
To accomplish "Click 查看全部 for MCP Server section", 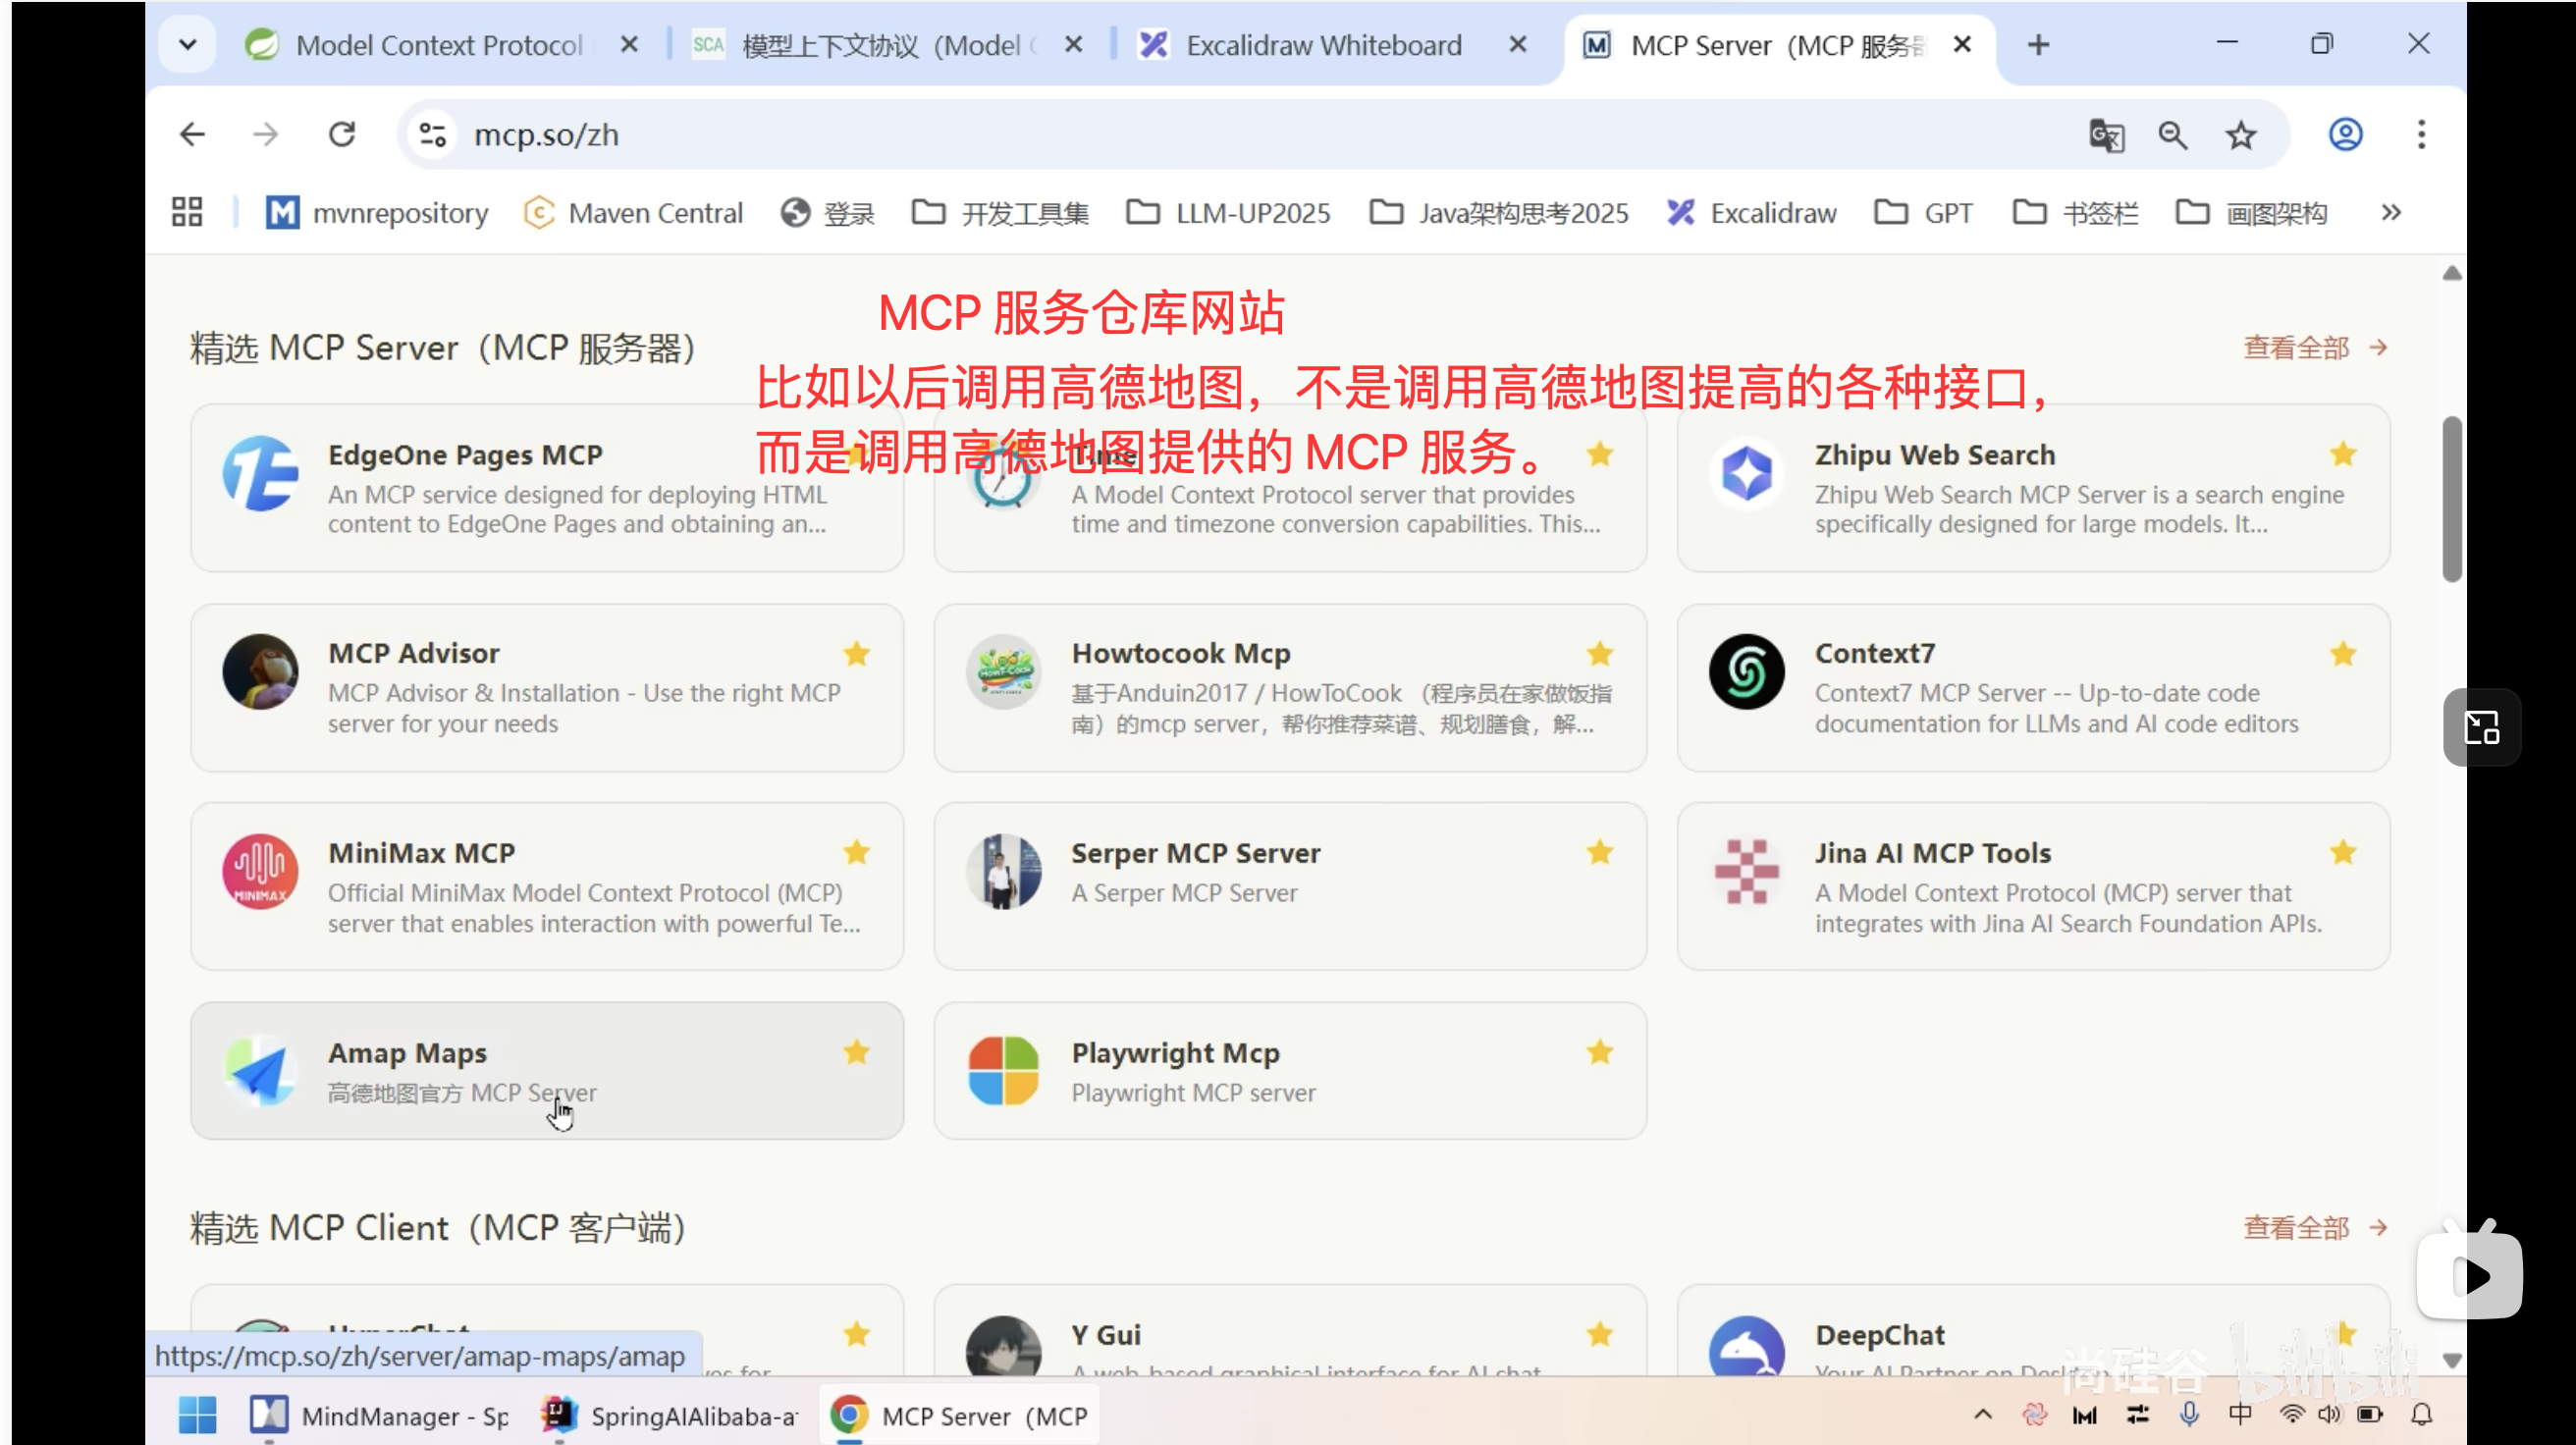I will 2315,347.
